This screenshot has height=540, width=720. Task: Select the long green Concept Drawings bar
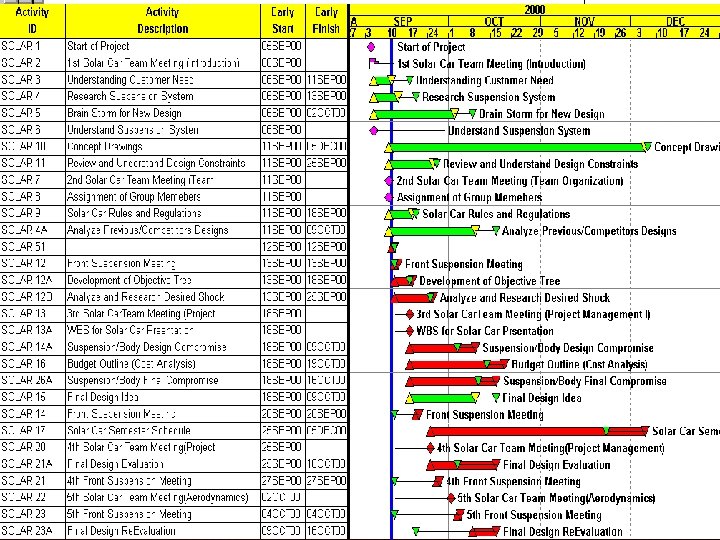pos(518,147)
